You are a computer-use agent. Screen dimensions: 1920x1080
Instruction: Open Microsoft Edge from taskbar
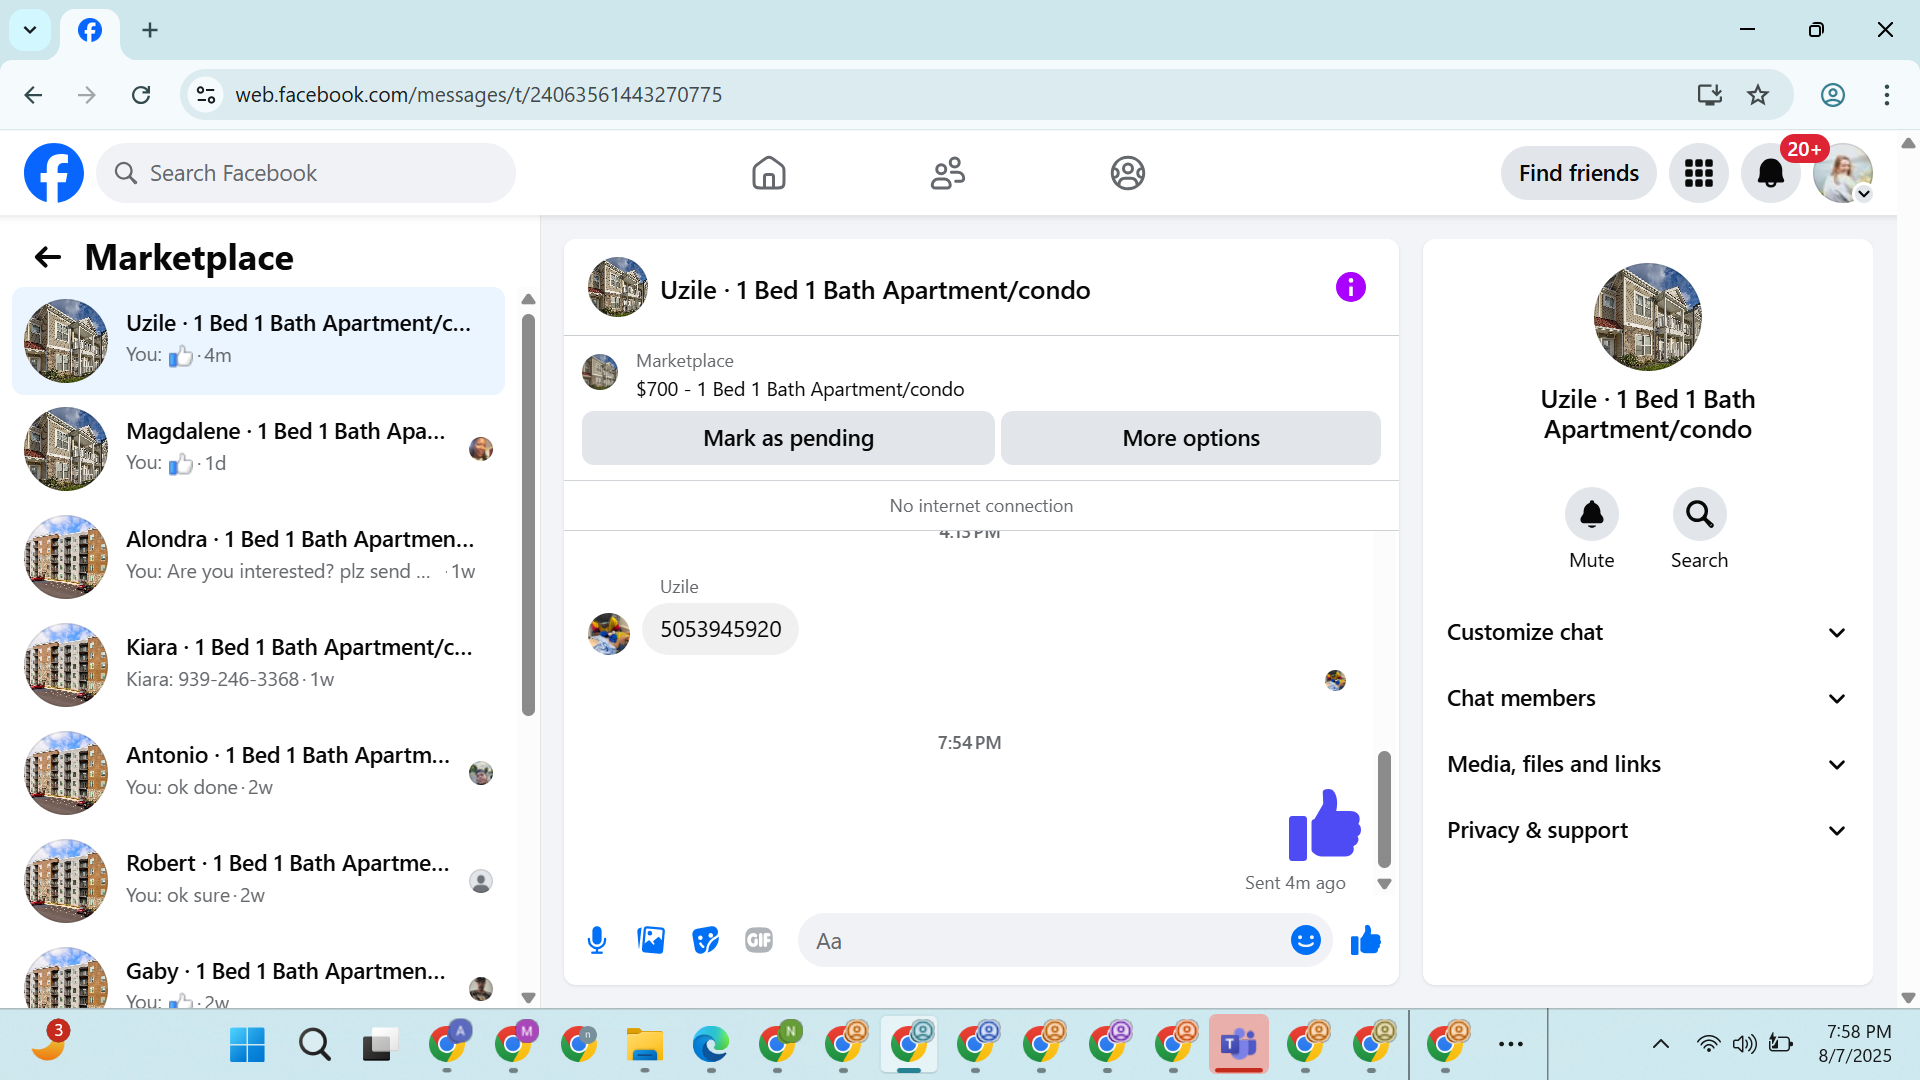[711, 1044]
